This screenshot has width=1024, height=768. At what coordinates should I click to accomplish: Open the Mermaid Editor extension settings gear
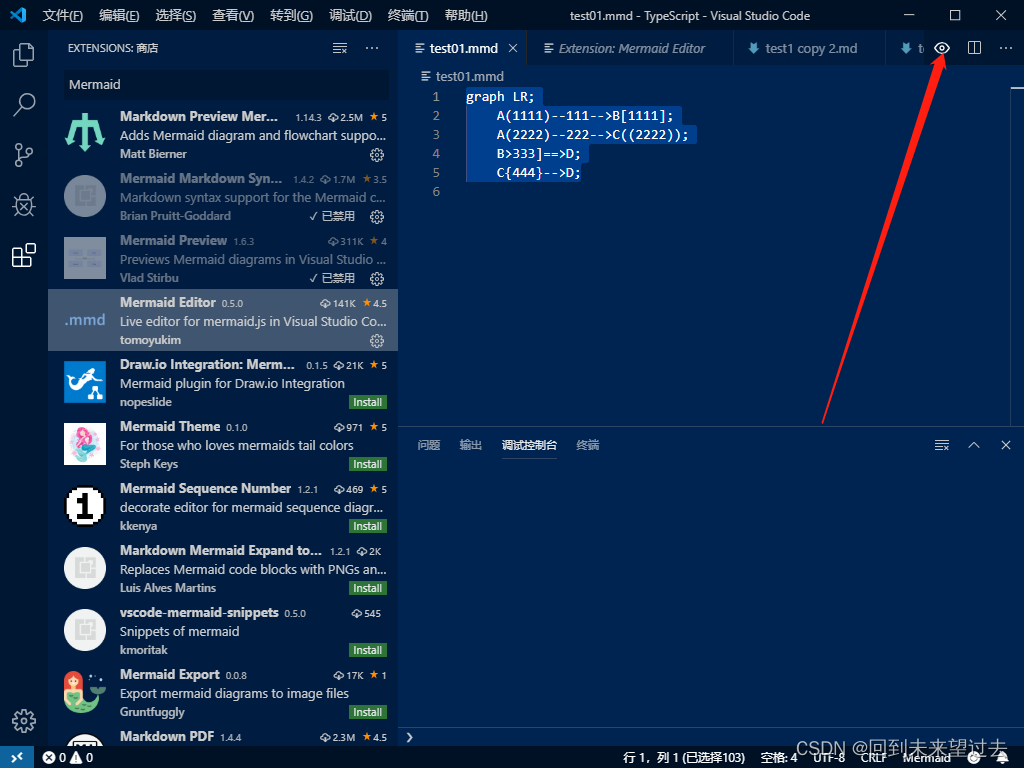click(x=377, y=340)
